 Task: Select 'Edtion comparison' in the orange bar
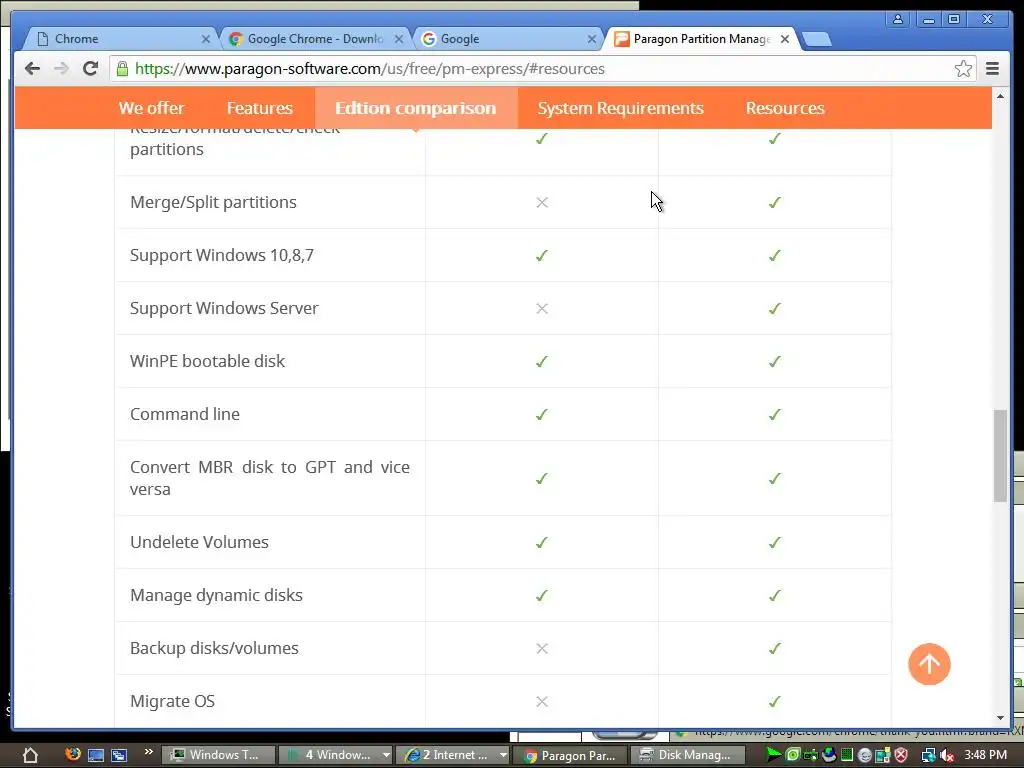(x=416, y=108)
